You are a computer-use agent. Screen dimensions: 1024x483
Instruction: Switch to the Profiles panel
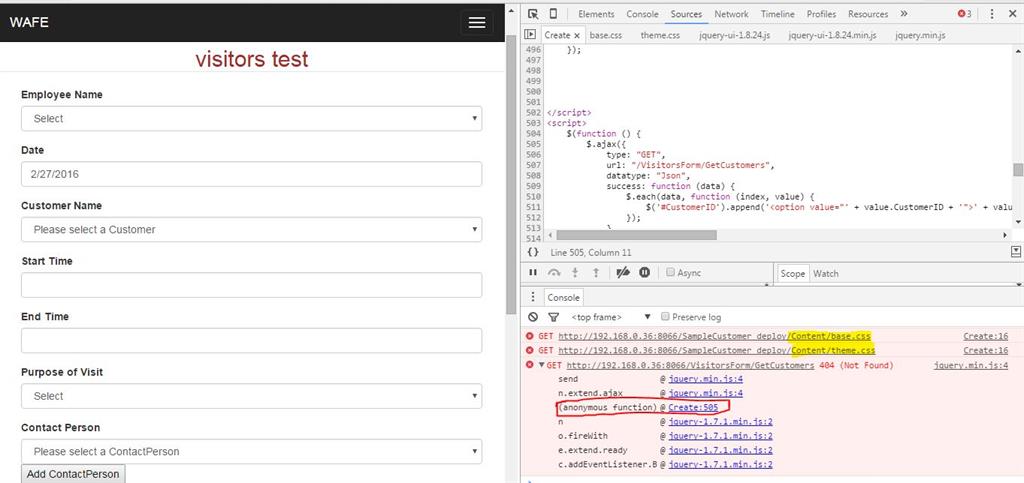[821, 14]
